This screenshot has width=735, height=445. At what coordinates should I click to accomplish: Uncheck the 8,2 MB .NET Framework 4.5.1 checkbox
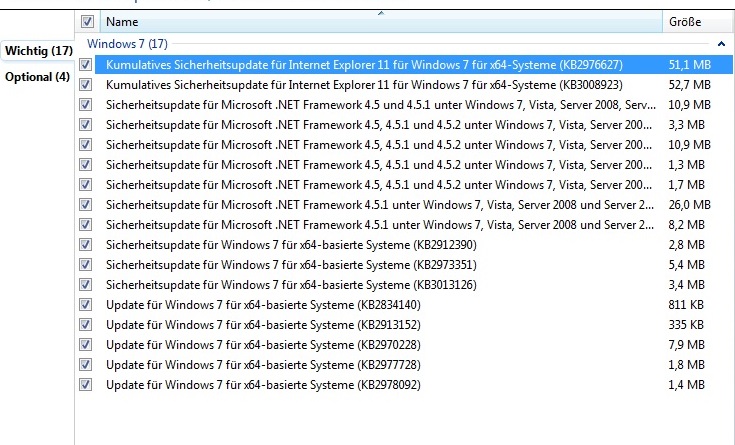(x=85, y=225)
